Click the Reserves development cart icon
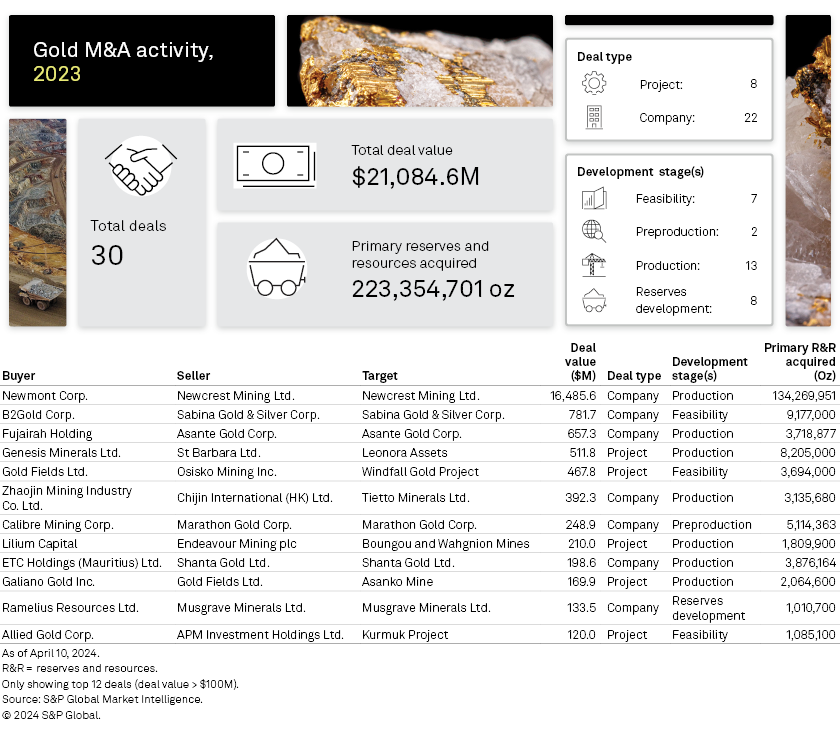This screenshot has width=840, height=732. tap(594, 300)
